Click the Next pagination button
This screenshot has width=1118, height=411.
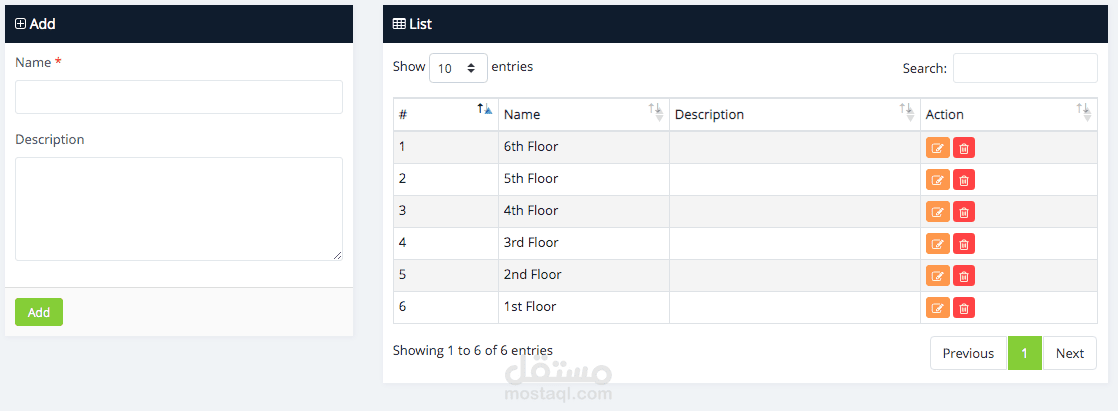tap(1069, 353)
